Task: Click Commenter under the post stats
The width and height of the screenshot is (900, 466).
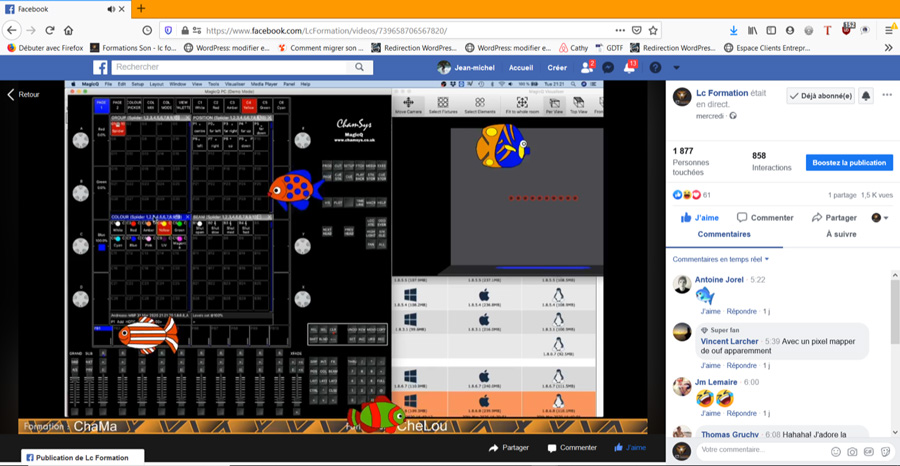Action: tap(765, 218)
